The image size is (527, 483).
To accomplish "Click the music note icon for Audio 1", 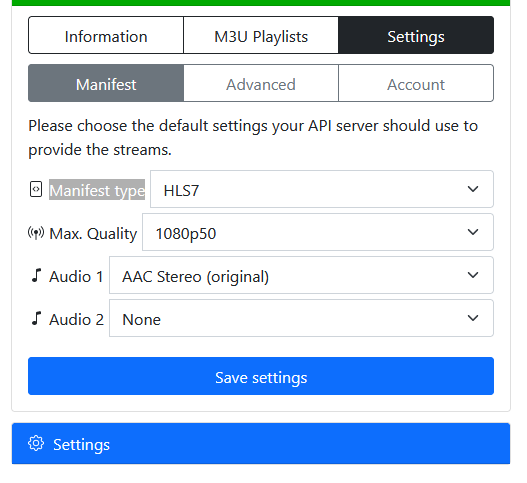I will (36, 276).
